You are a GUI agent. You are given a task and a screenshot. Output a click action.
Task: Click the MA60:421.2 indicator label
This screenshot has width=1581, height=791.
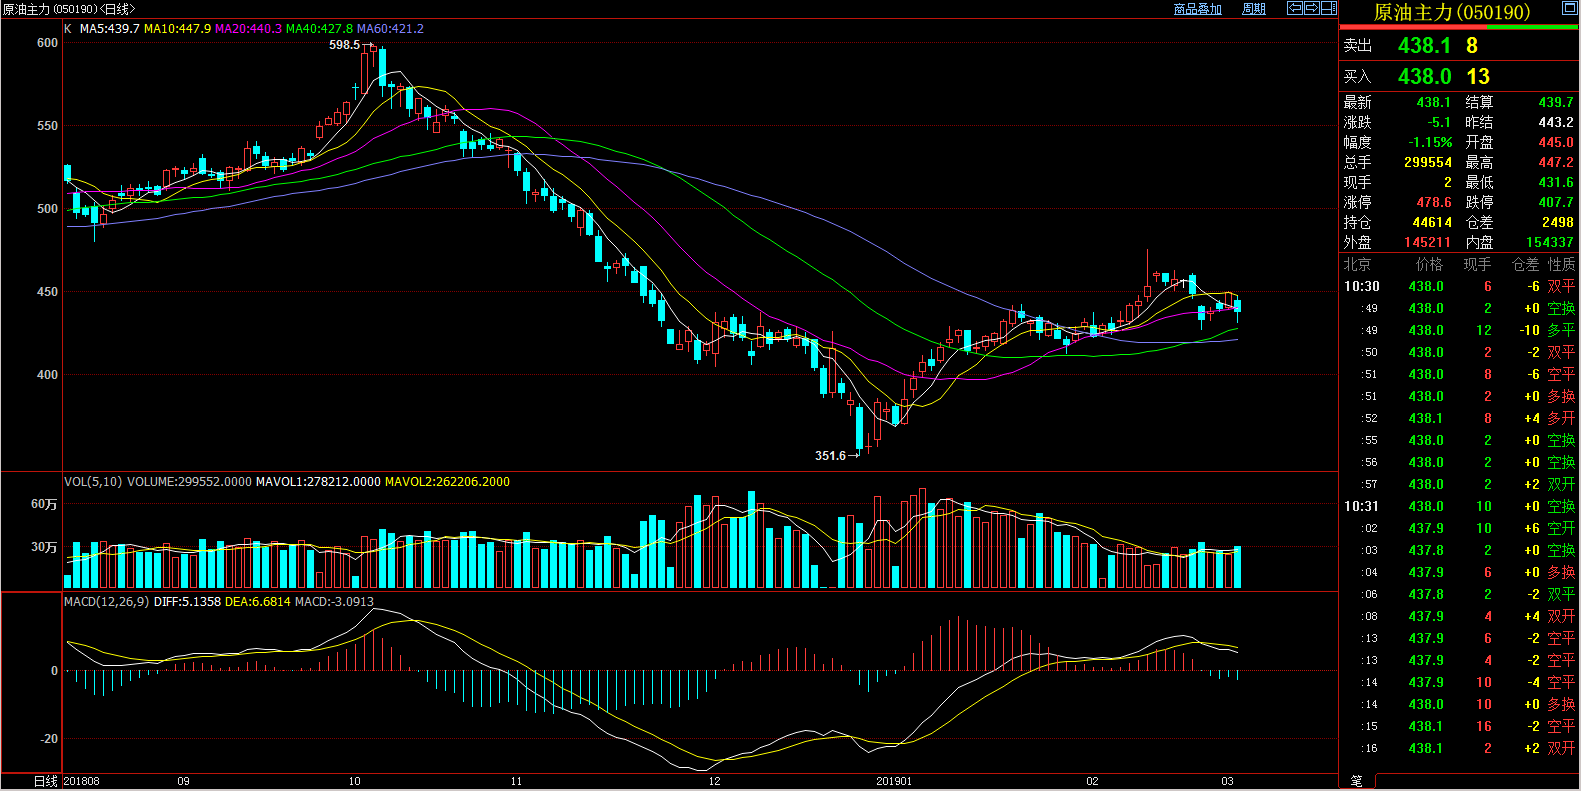pos(390,29)
